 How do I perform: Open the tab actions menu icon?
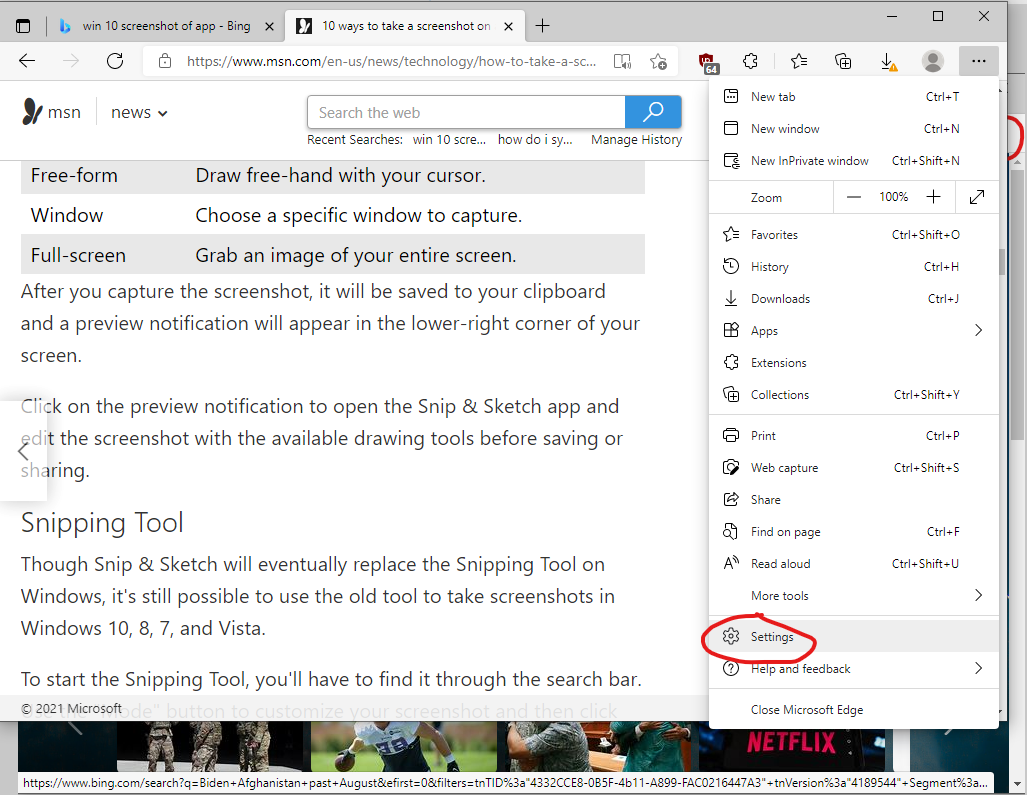pyautogui.click(x=23, y=26)
